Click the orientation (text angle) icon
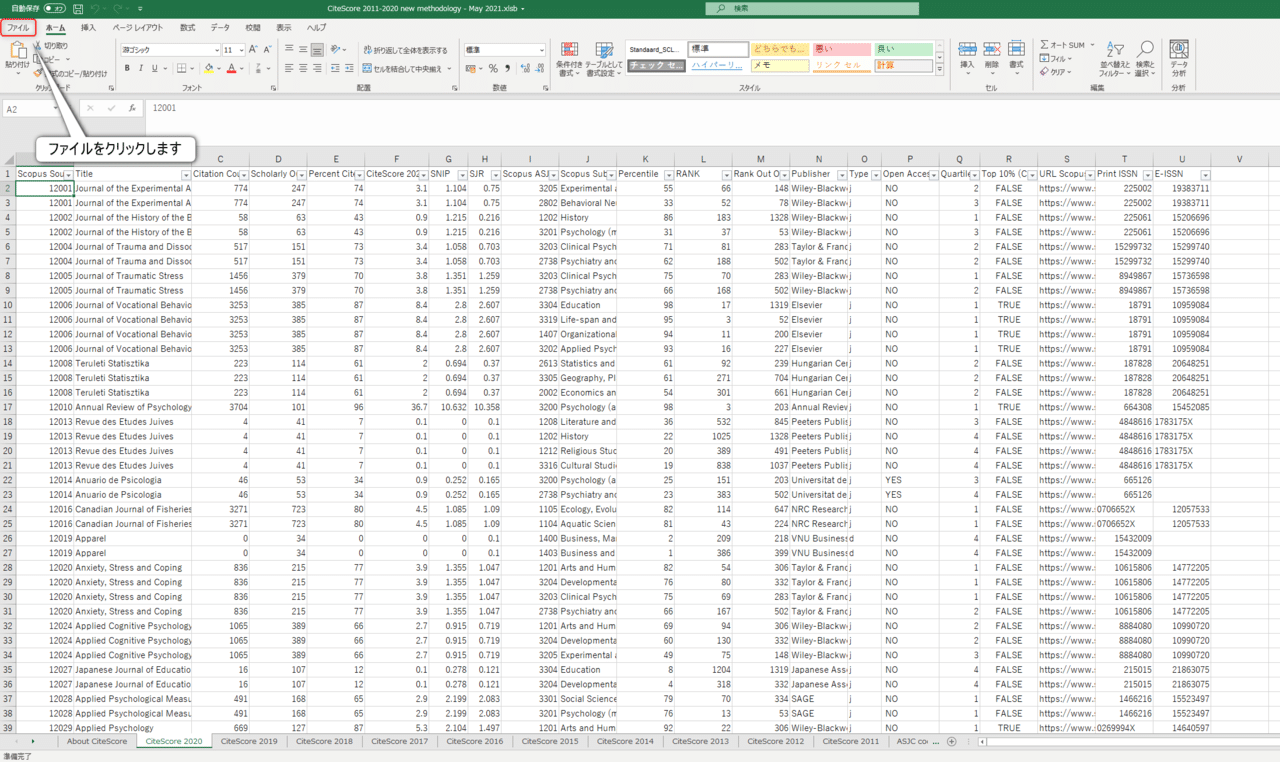This screenshot has height=762, width=1280. tap(336, 49)
